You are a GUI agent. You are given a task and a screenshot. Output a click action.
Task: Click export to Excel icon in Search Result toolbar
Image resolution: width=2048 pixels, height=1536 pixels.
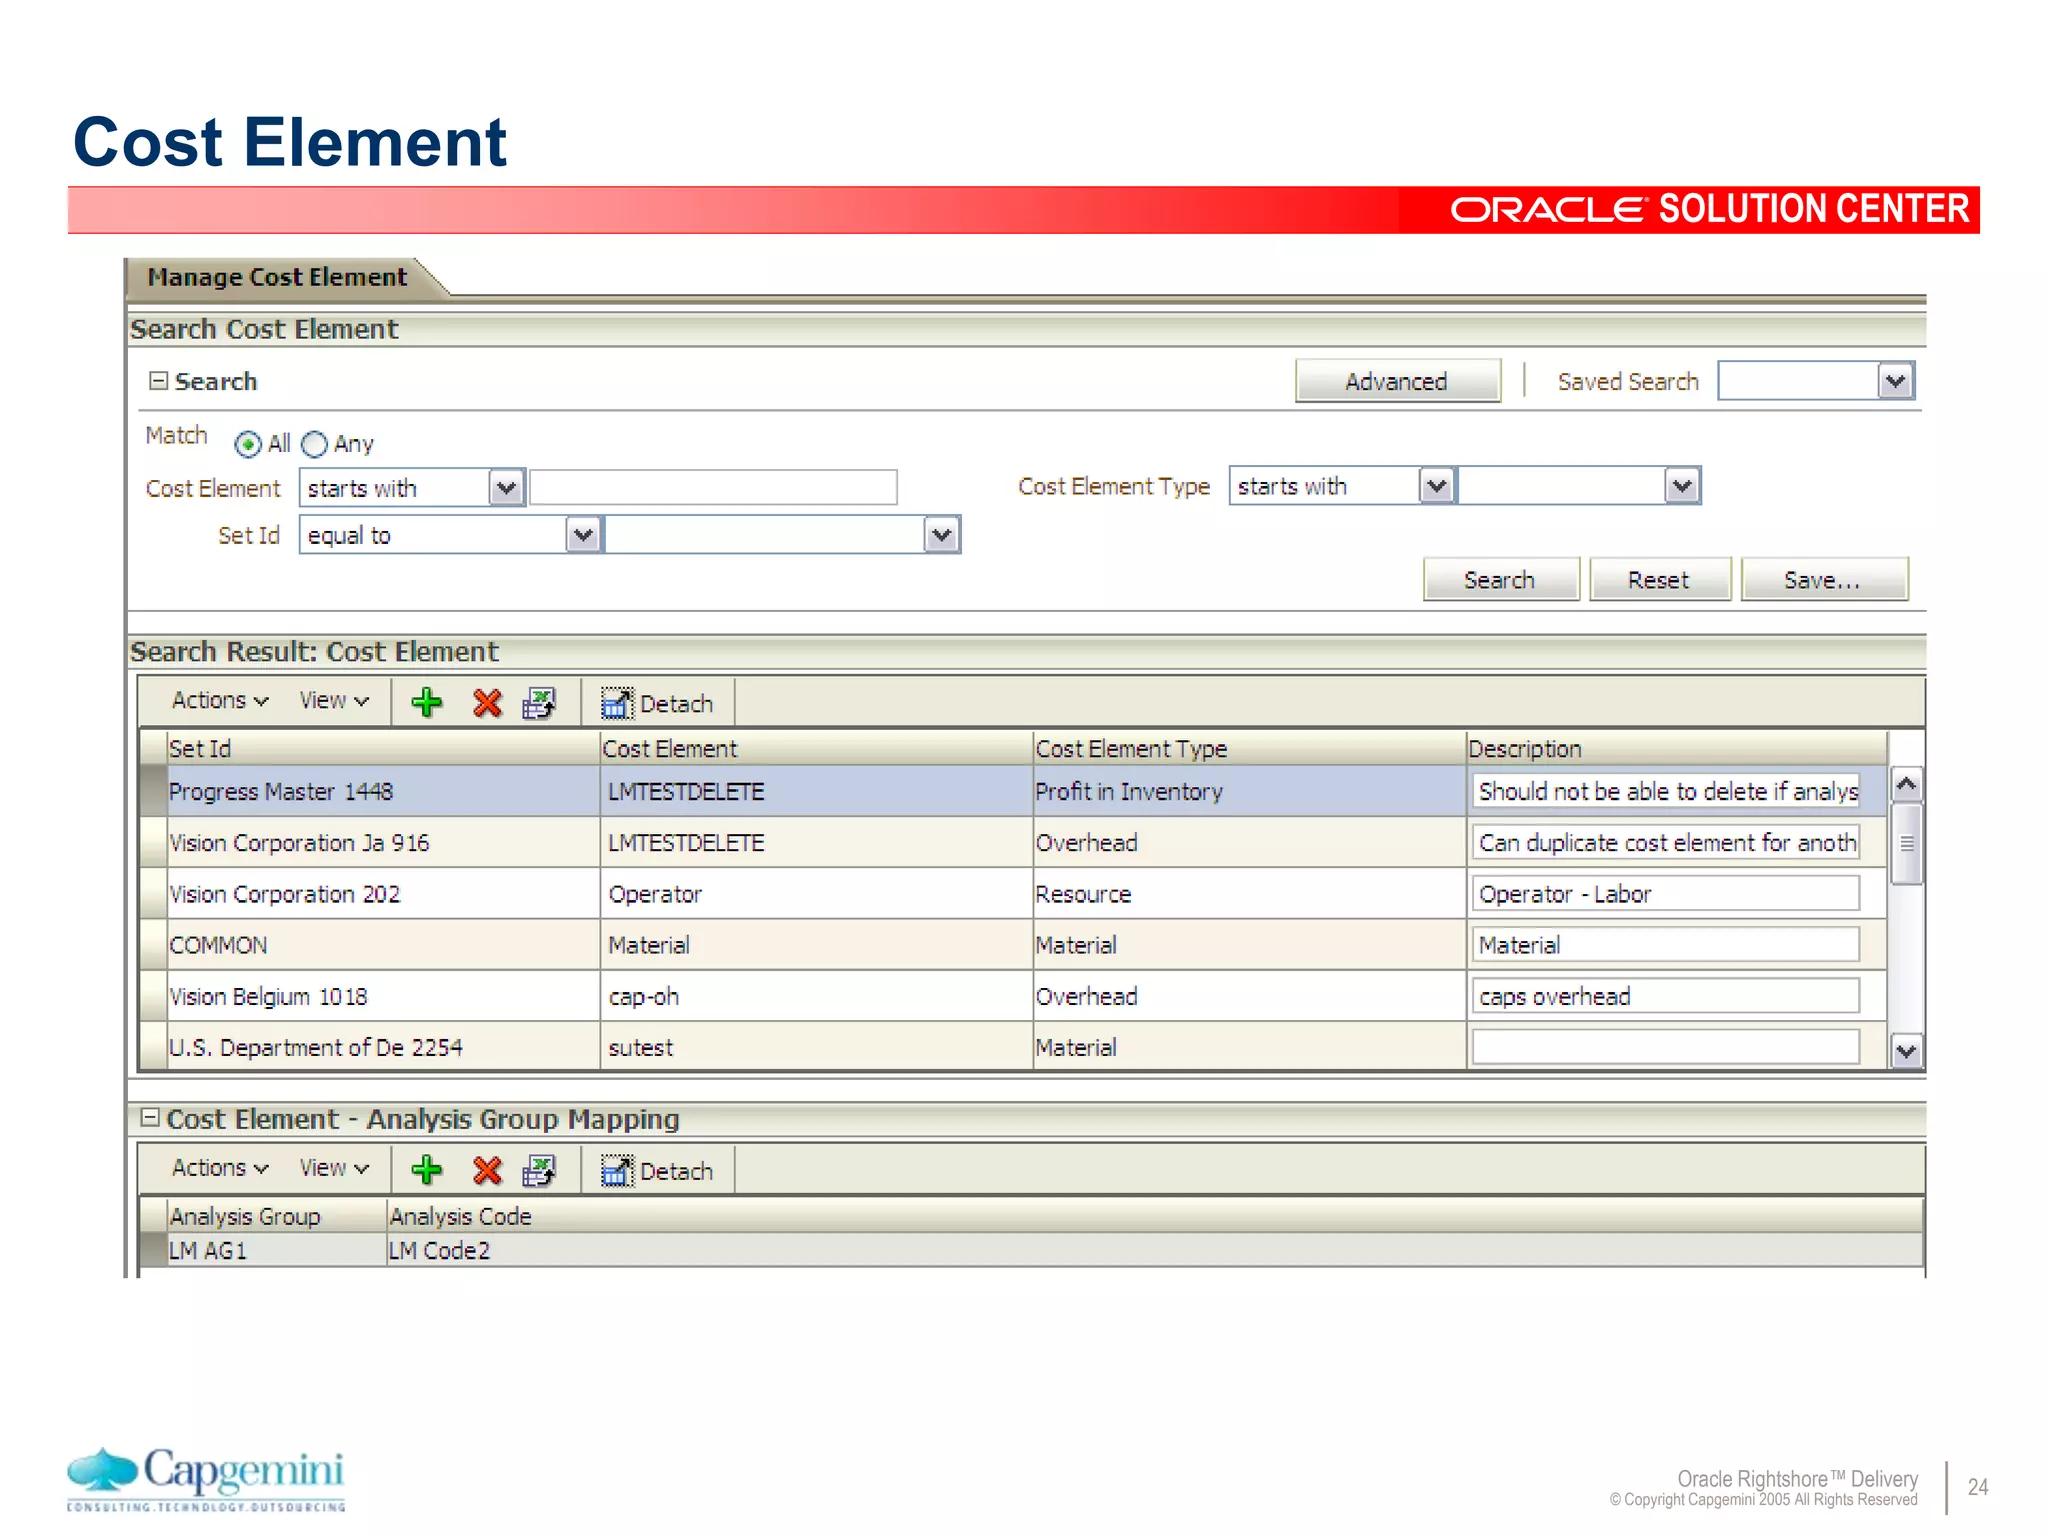539,703
